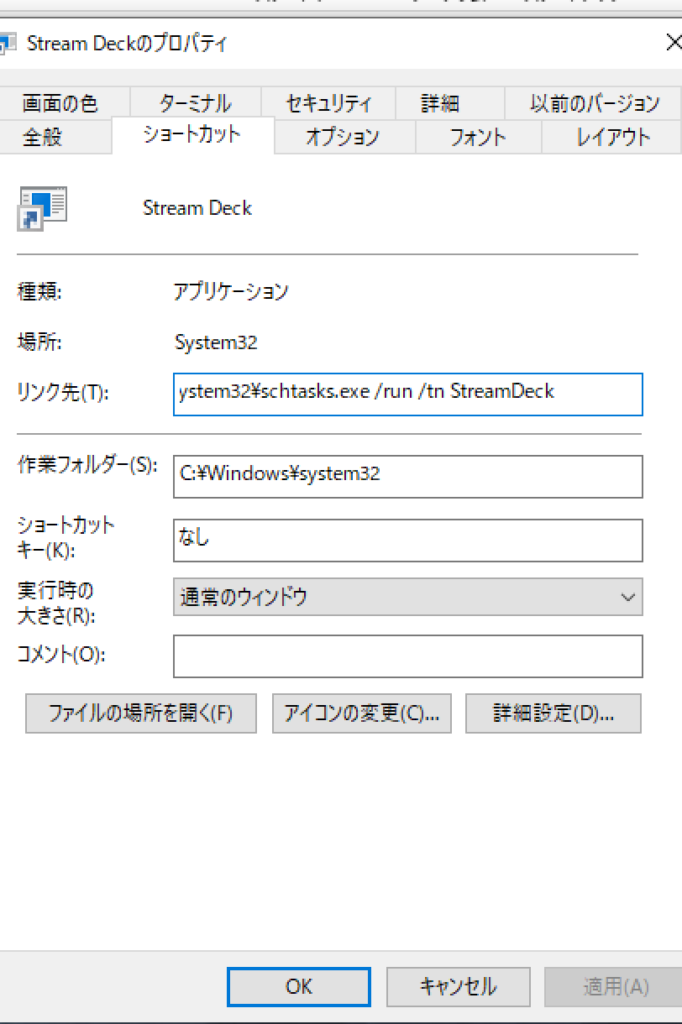Open the セキュリティ tab
This screenshot has width=682, height=1024.
click(328, 103)
